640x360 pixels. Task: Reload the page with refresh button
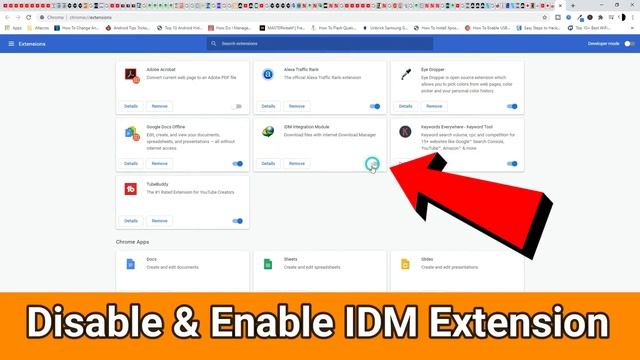pyautogui.click(x=29, y=18)
